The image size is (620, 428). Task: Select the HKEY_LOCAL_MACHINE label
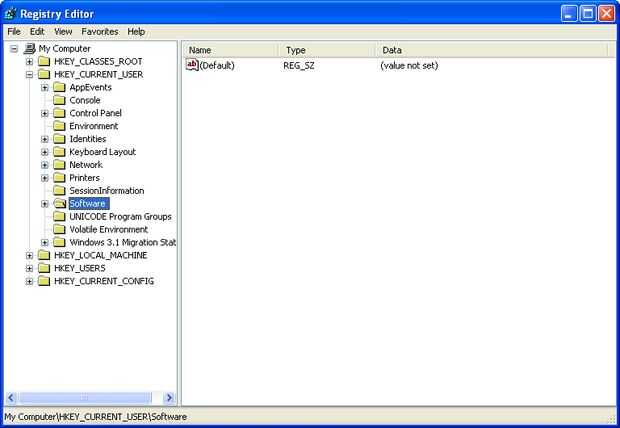tap(100, 256)
